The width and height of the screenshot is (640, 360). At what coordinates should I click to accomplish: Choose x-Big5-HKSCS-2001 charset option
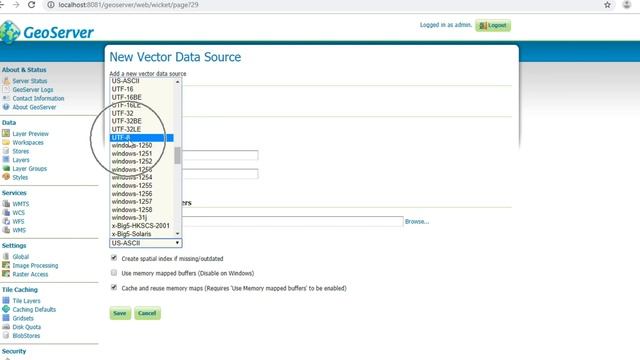pos(142,225)
